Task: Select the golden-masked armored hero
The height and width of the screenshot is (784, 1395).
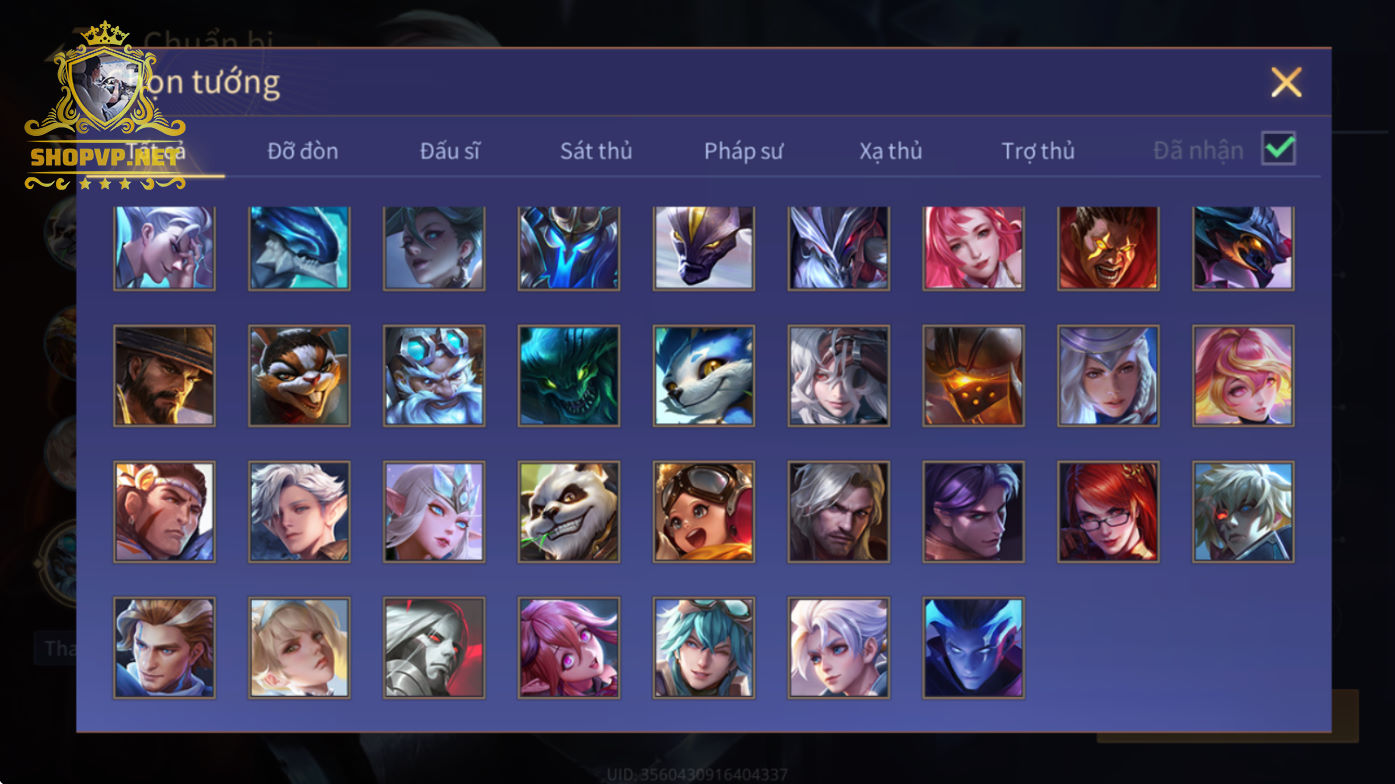Action: [x=974, y=375]
